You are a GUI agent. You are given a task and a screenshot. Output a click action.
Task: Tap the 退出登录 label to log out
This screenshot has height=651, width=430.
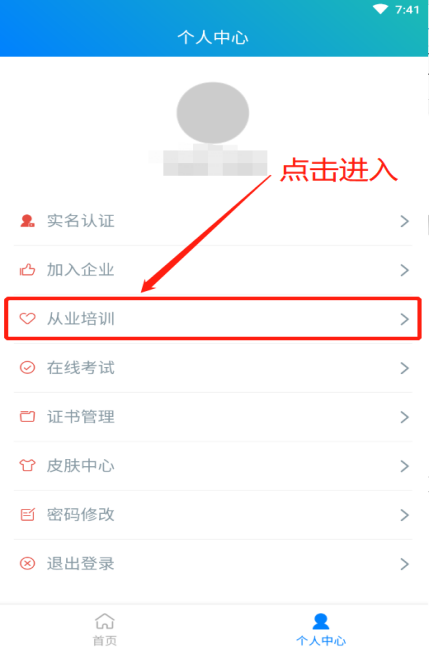pos(81,563)
